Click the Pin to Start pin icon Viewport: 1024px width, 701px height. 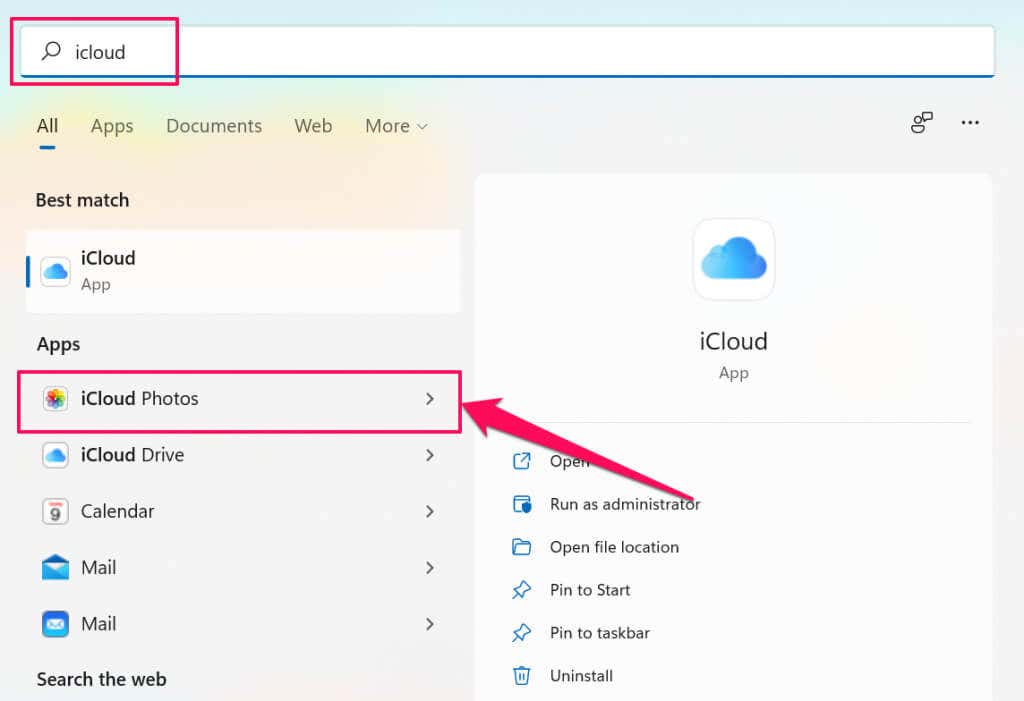pyautogui.click(x=522, y=590)
